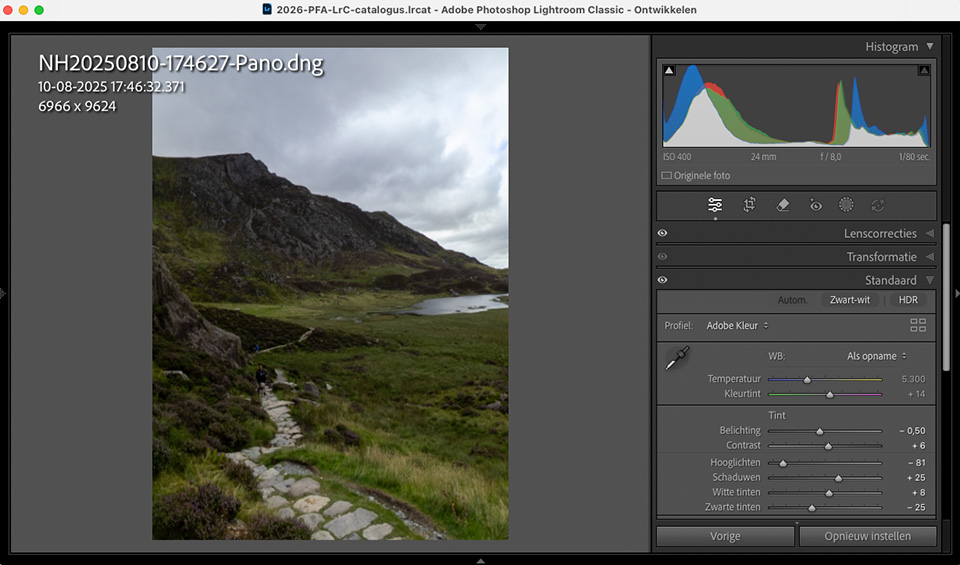Click the Temperatuur value 5.300
Screen dimensions: 960x565
913,379
